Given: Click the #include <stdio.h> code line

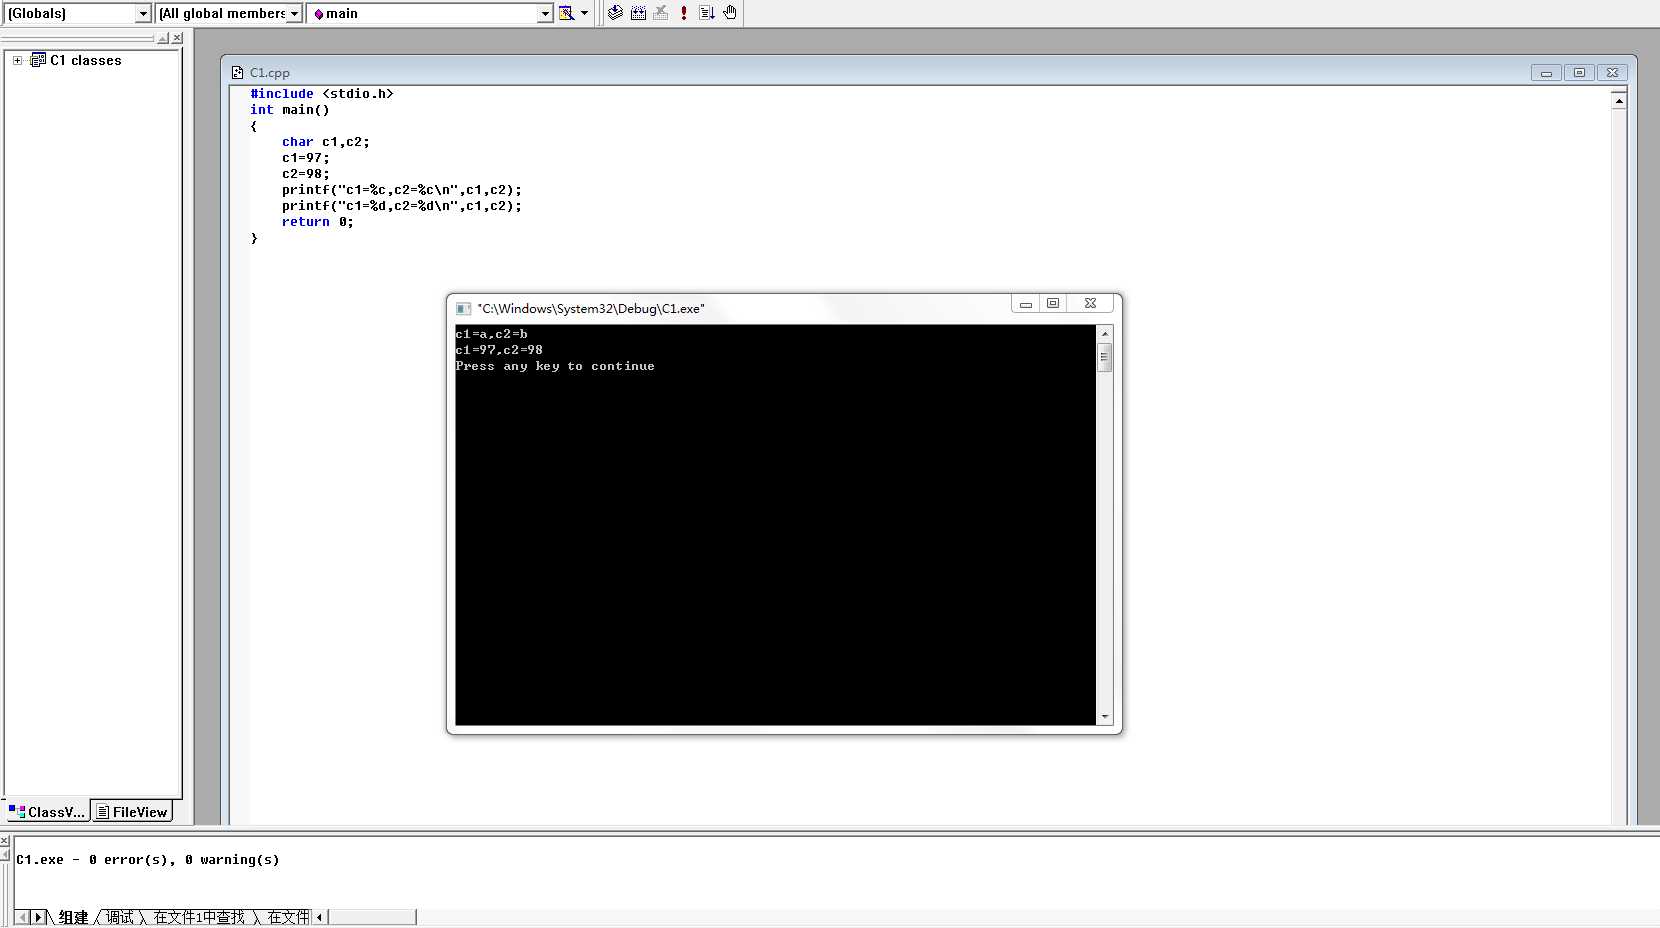Looking at the screenshot, I should (322, 94).
